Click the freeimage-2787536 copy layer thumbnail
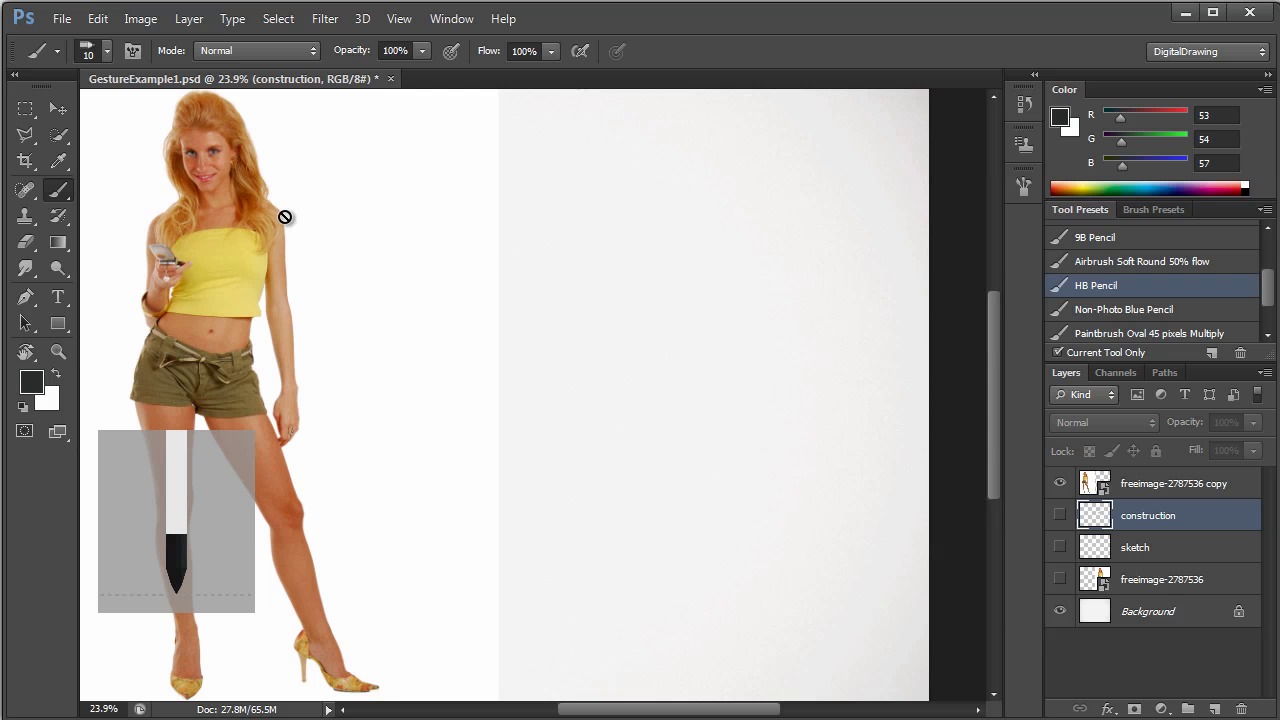This screenshot has height=720, width=1280. [1094, 483]
